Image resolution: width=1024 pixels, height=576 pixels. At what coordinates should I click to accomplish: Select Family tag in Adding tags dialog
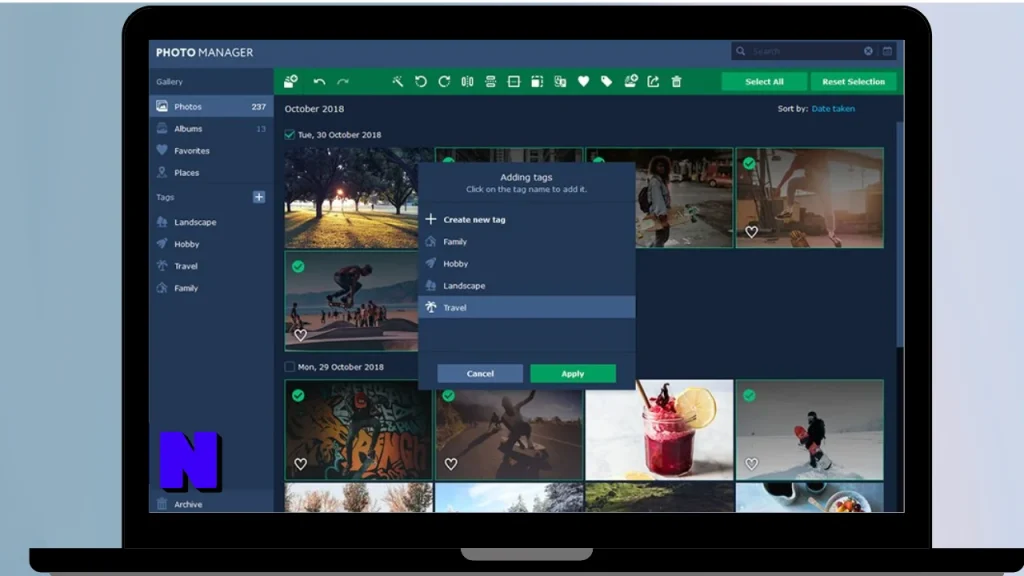coord(526,242)
